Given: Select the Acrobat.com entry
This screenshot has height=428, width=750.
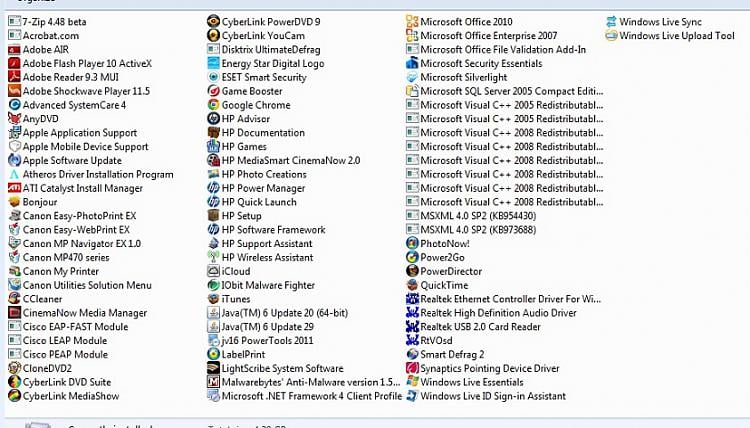Looking at the screenshot, I should [44, 35].
